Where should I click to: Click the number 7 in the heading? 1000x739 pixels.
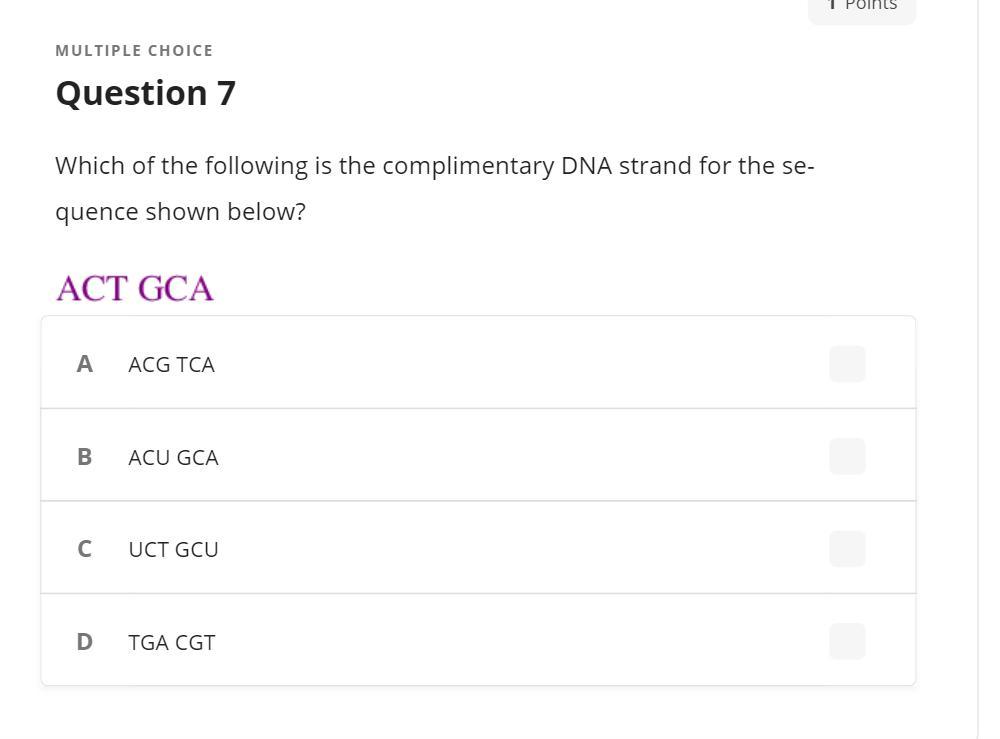click(225, 93)
